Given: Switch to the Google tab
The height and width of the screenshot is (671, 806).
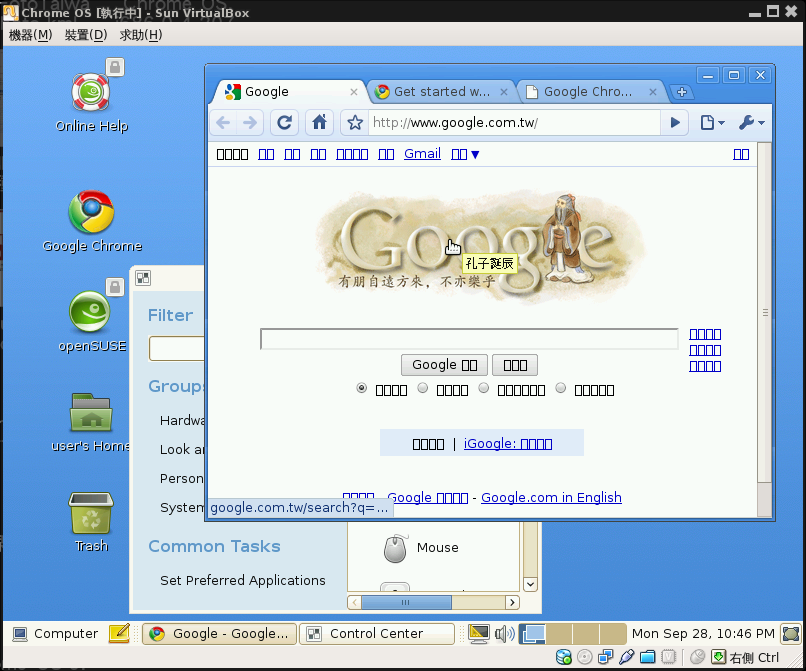Looking at the screenshot, I should pos(288,92).
